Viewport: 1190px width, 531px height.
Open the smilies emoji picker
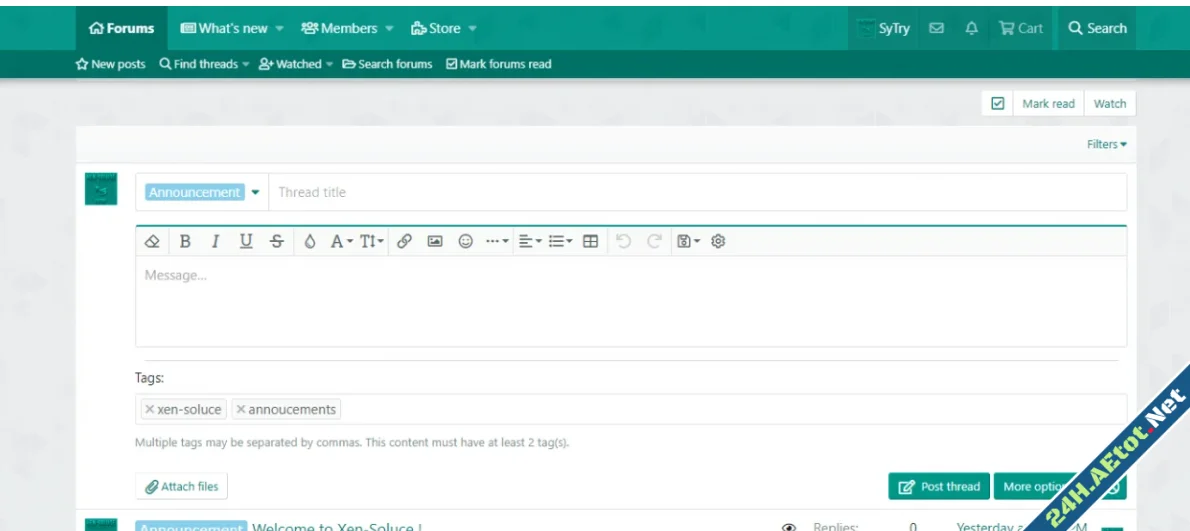coord(465,241)
